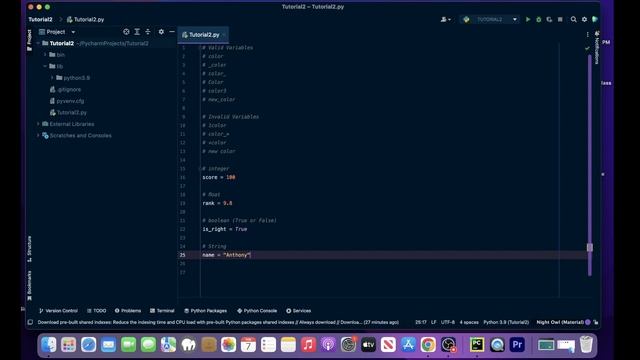The image size is (640, 360).
Task: Open Finder from the Dock
Action: (49, 344)
